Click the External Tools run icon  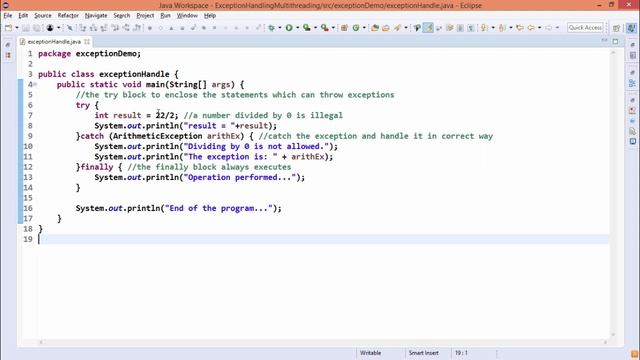point(324,28)
